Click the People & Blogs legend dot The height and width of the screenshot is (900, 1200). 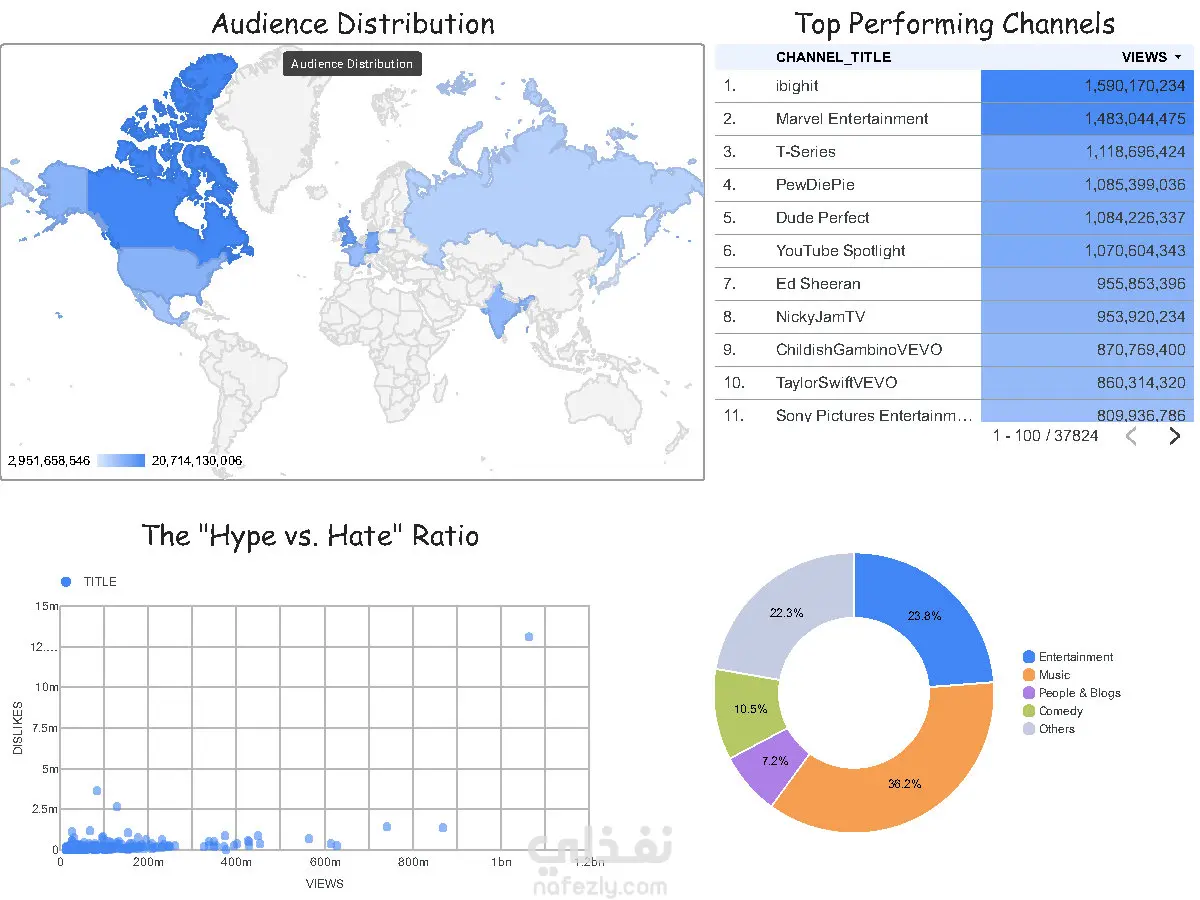(1029, 693)
